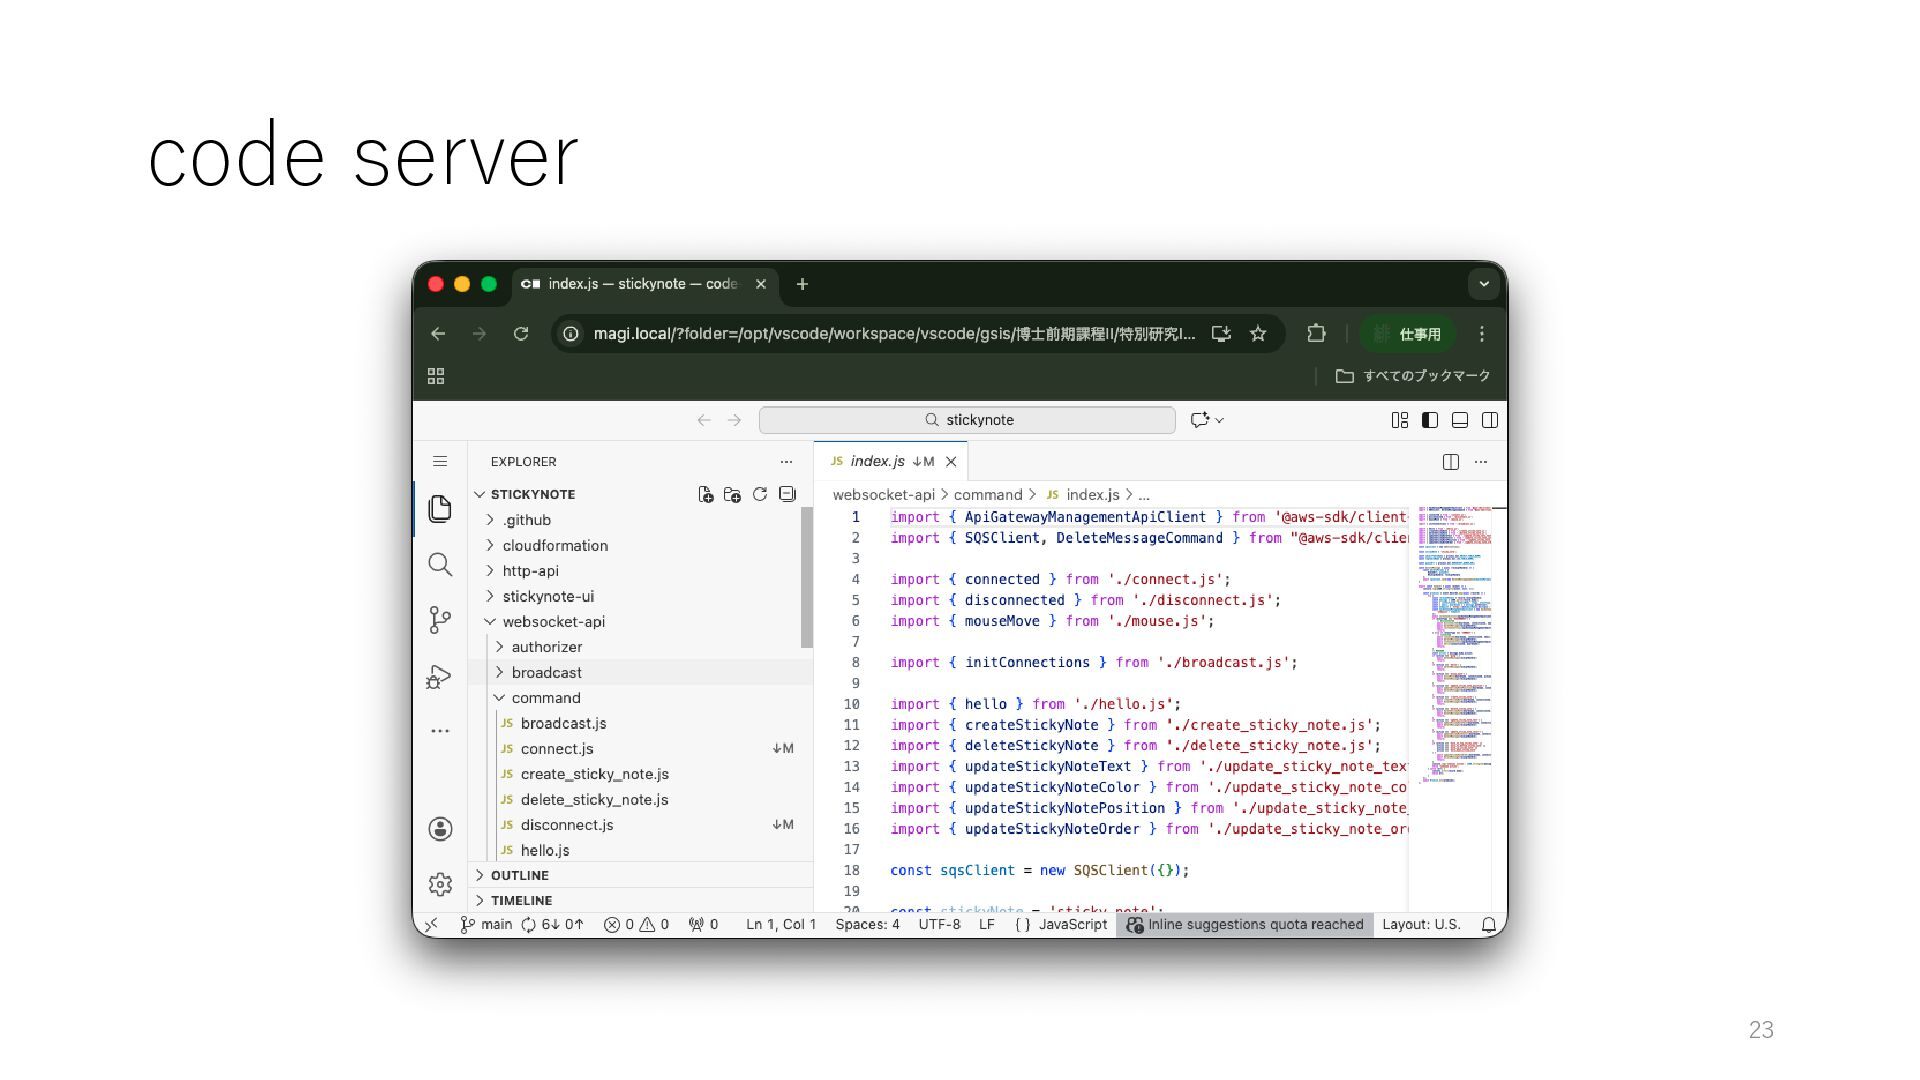Click the New Folder icon in explorer
Screen dimensions: 1920x1080
[x=732, y=494]
